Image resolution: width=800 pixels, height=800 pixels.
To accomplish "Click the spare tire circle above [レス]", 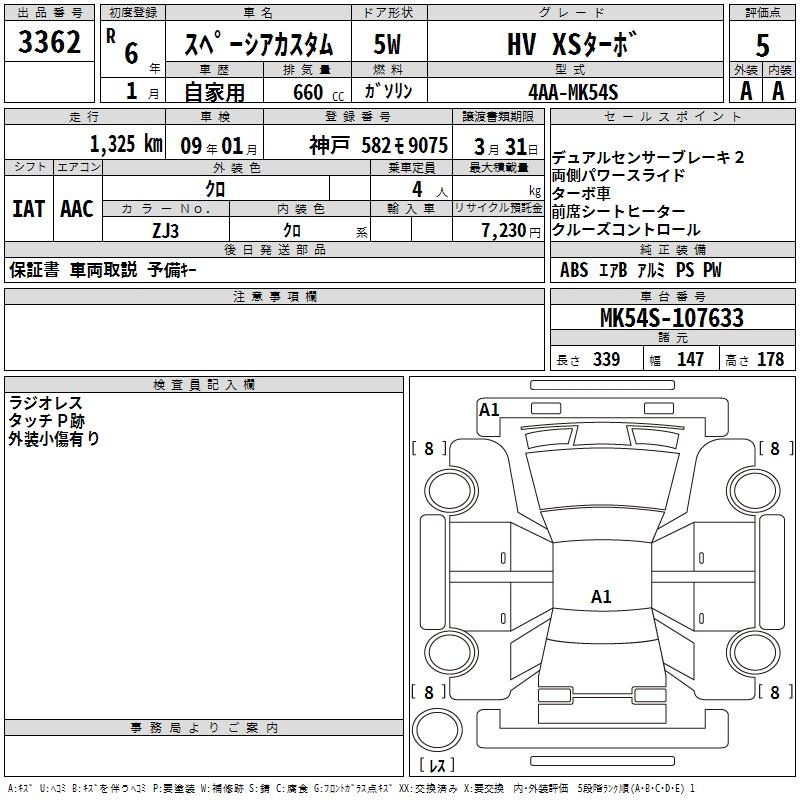I will (x=437, y=729).
